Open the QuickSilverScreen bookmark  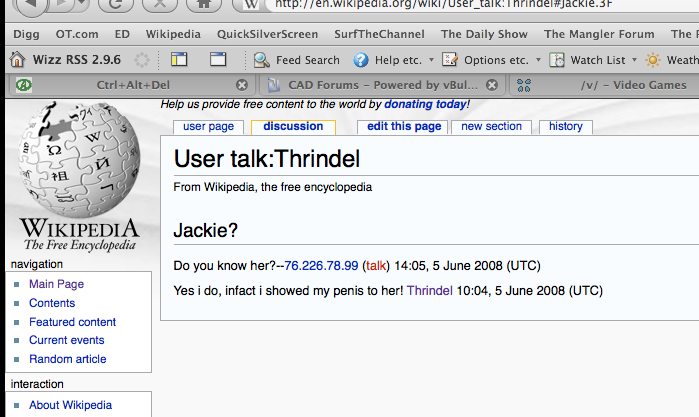267,34
